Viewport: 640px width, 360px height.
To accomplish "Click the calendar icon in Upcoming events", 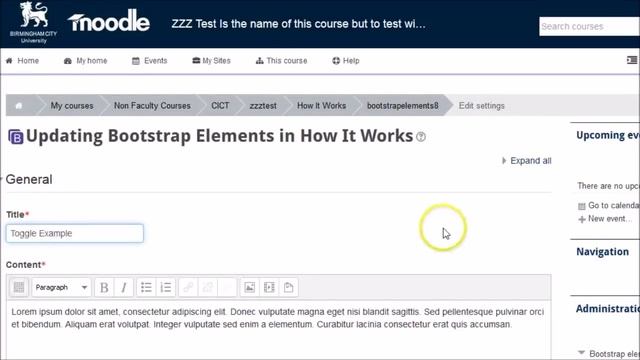I will point(582,206).
